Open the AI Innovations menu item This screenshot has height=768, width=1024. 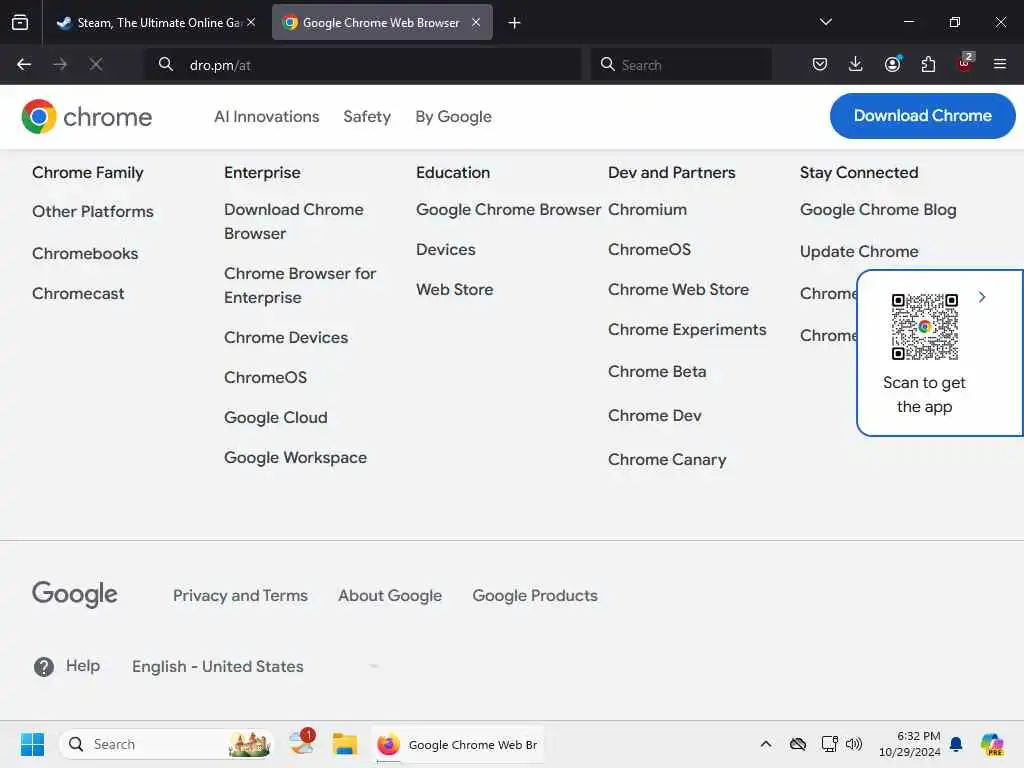tap(266, 116)
